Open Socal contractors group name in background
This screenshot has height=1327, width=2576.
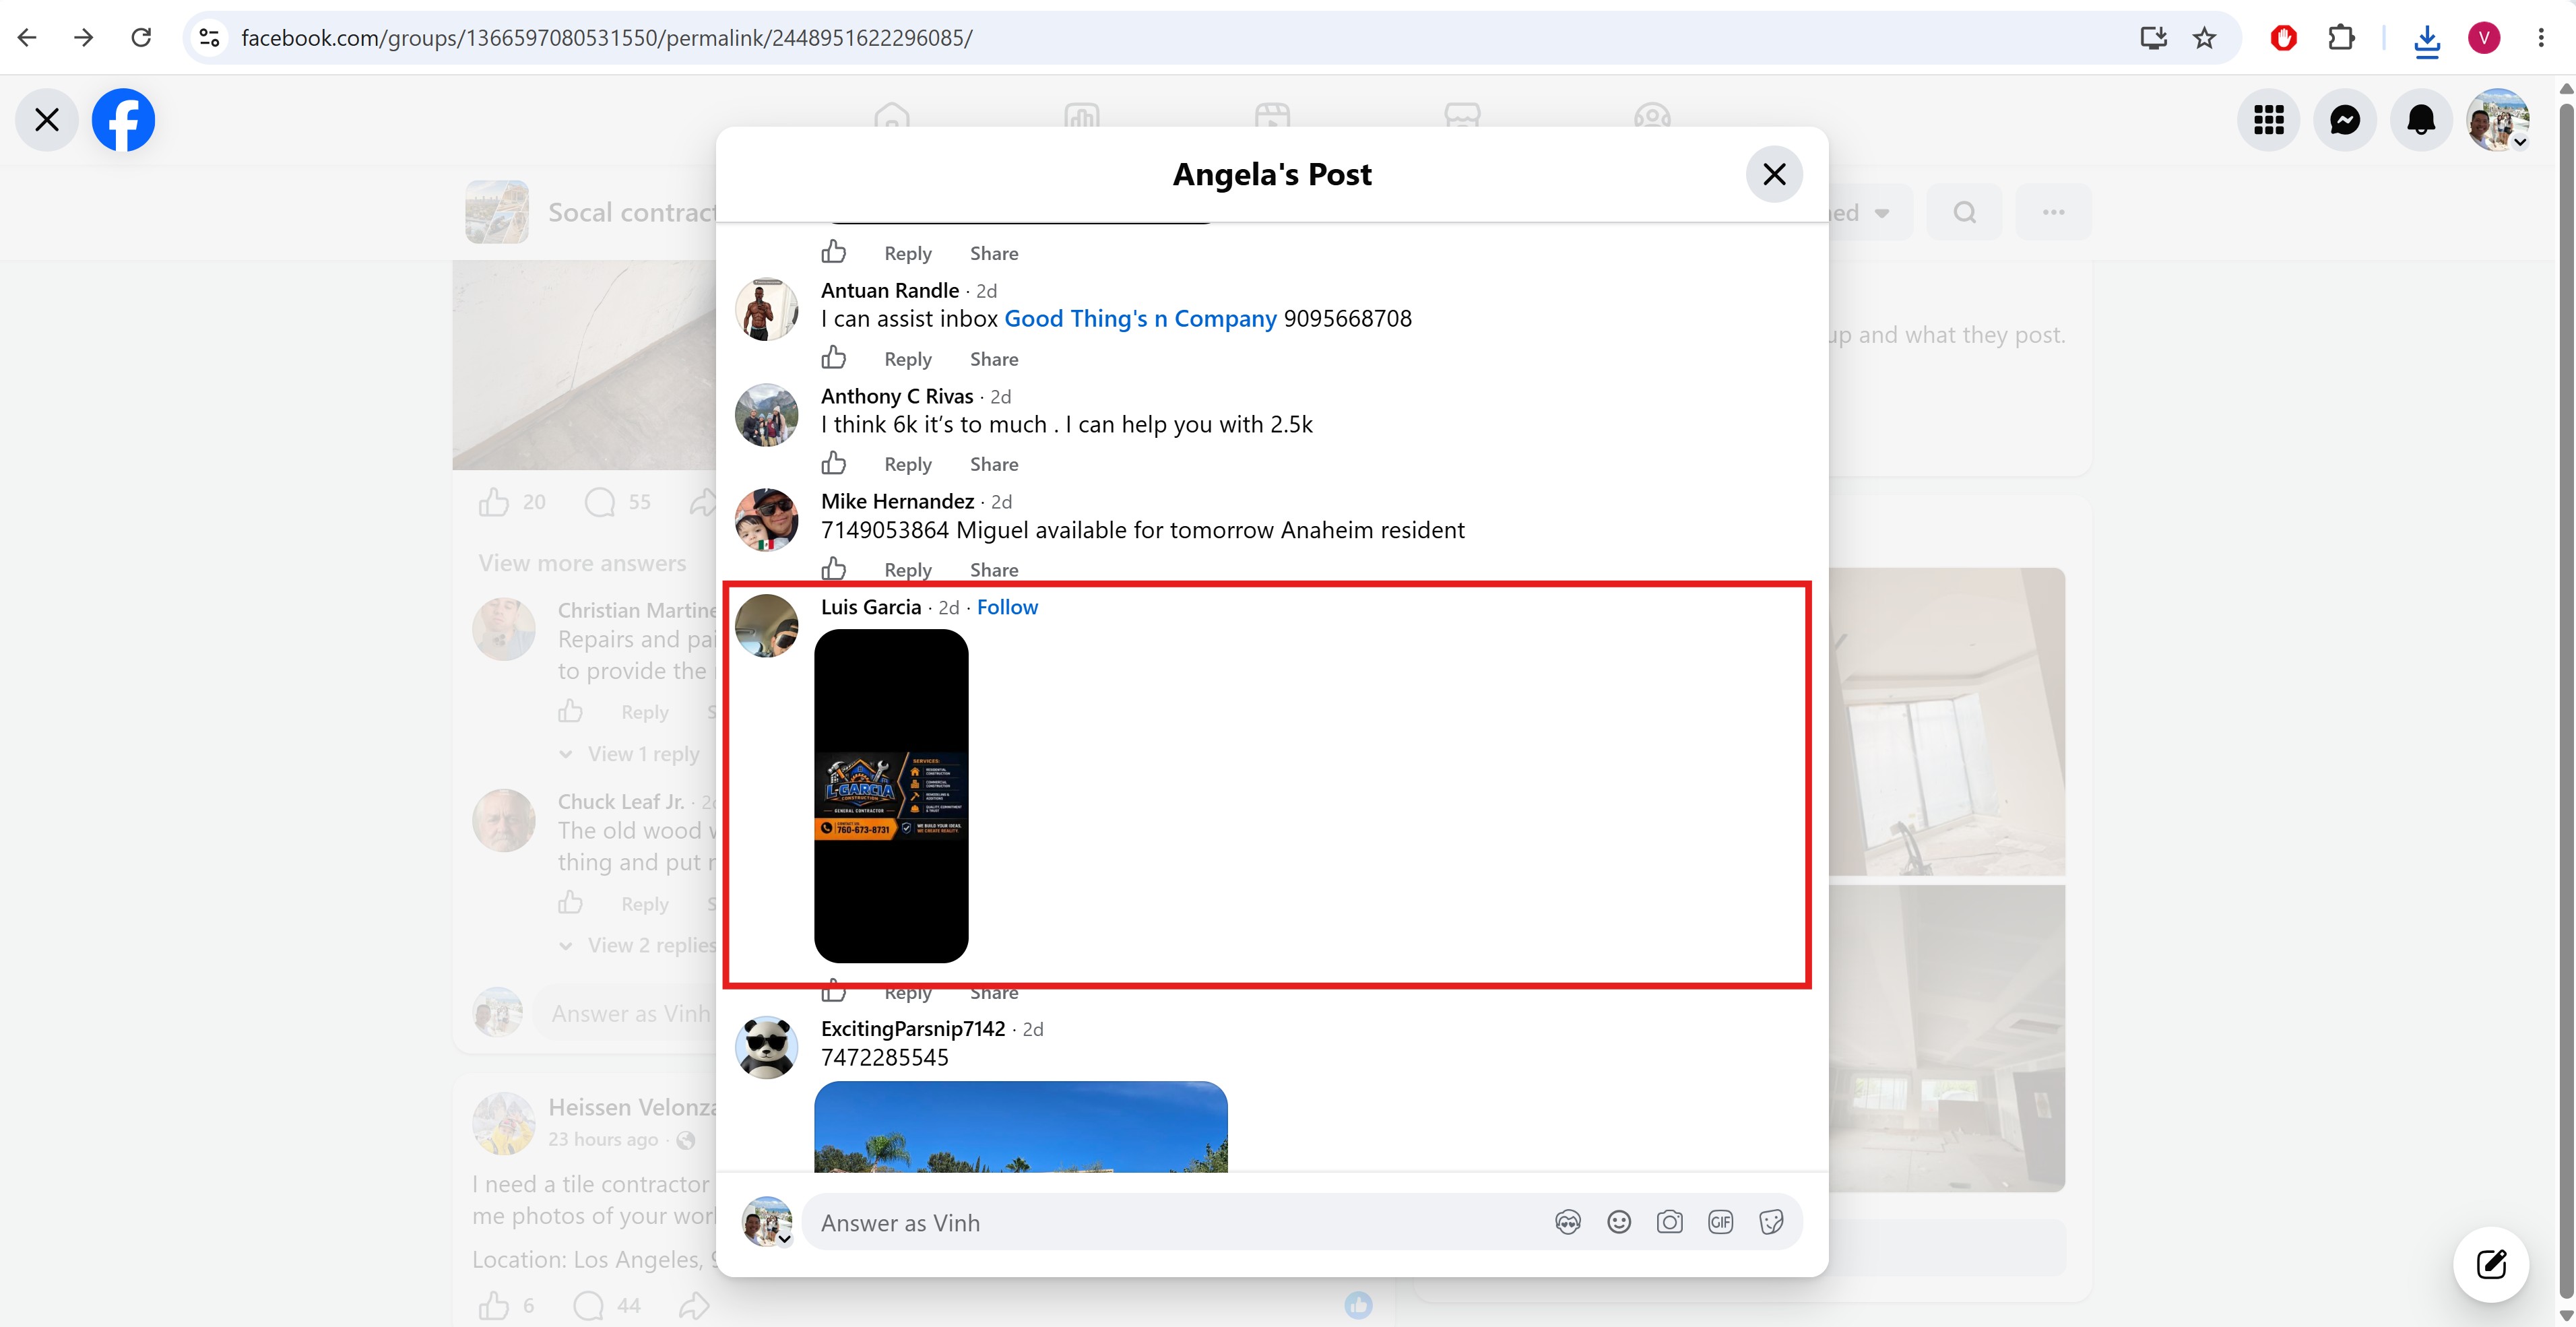[x=632, y=212]
